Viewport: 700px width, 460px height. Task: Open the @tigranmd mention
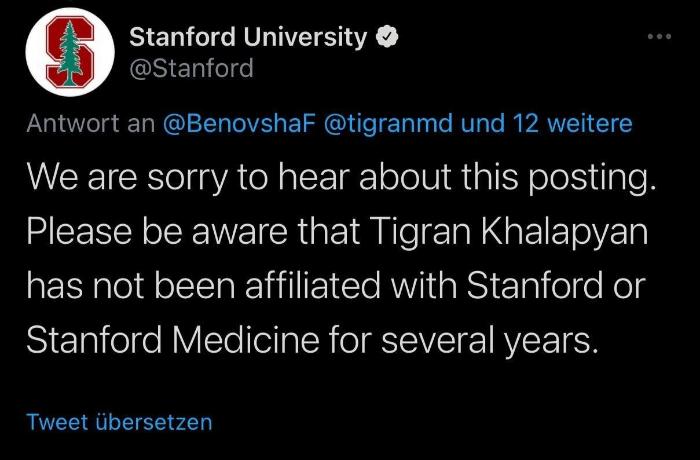pyautogui.click(x=388, y=123)
